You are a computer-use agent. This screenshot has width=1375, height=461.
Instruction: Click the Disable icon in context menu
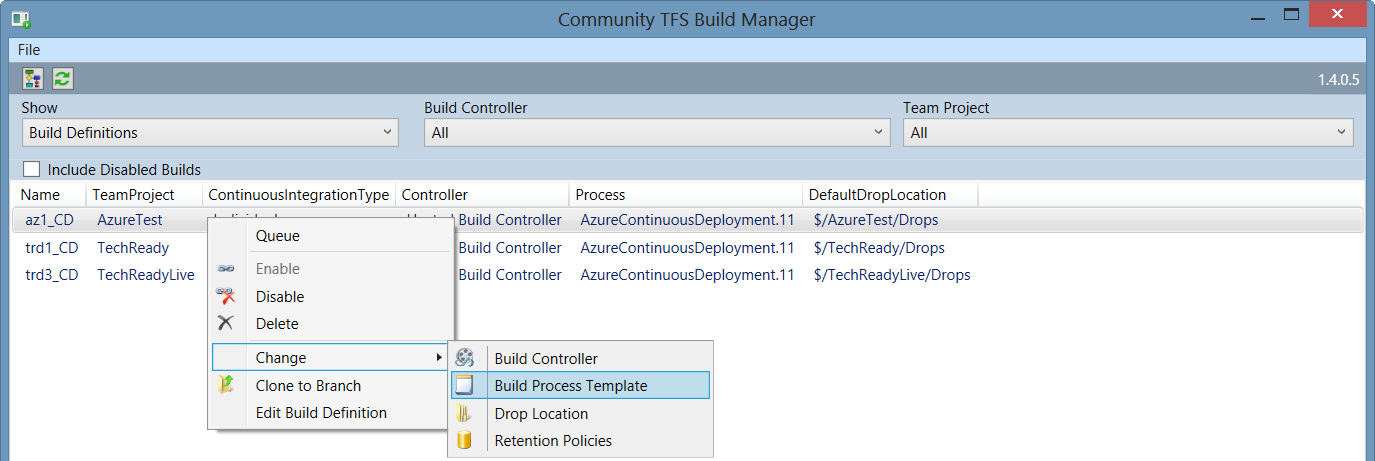coord(227,296)
